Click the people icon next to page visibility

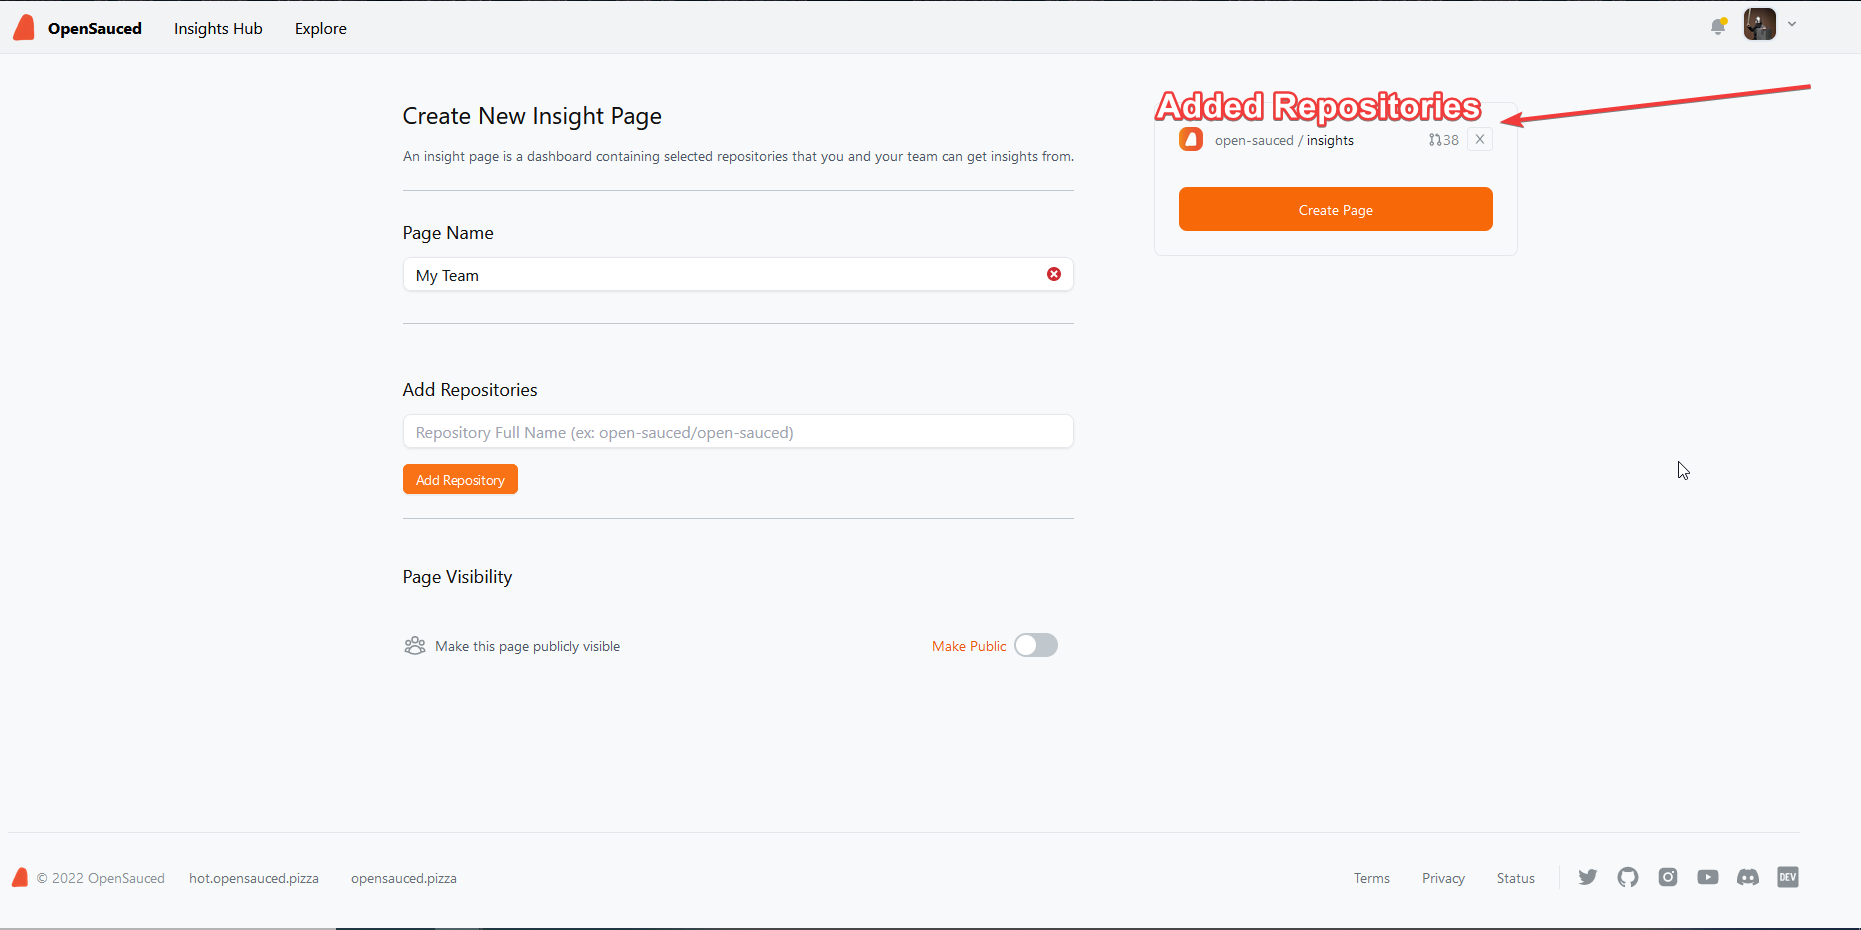pos(414,645)
